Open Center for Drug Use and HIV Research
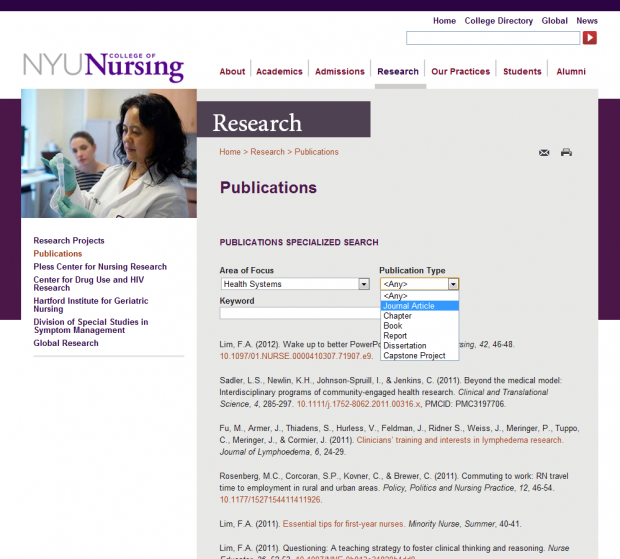This screenshot has width=620, height=559. 89,284
